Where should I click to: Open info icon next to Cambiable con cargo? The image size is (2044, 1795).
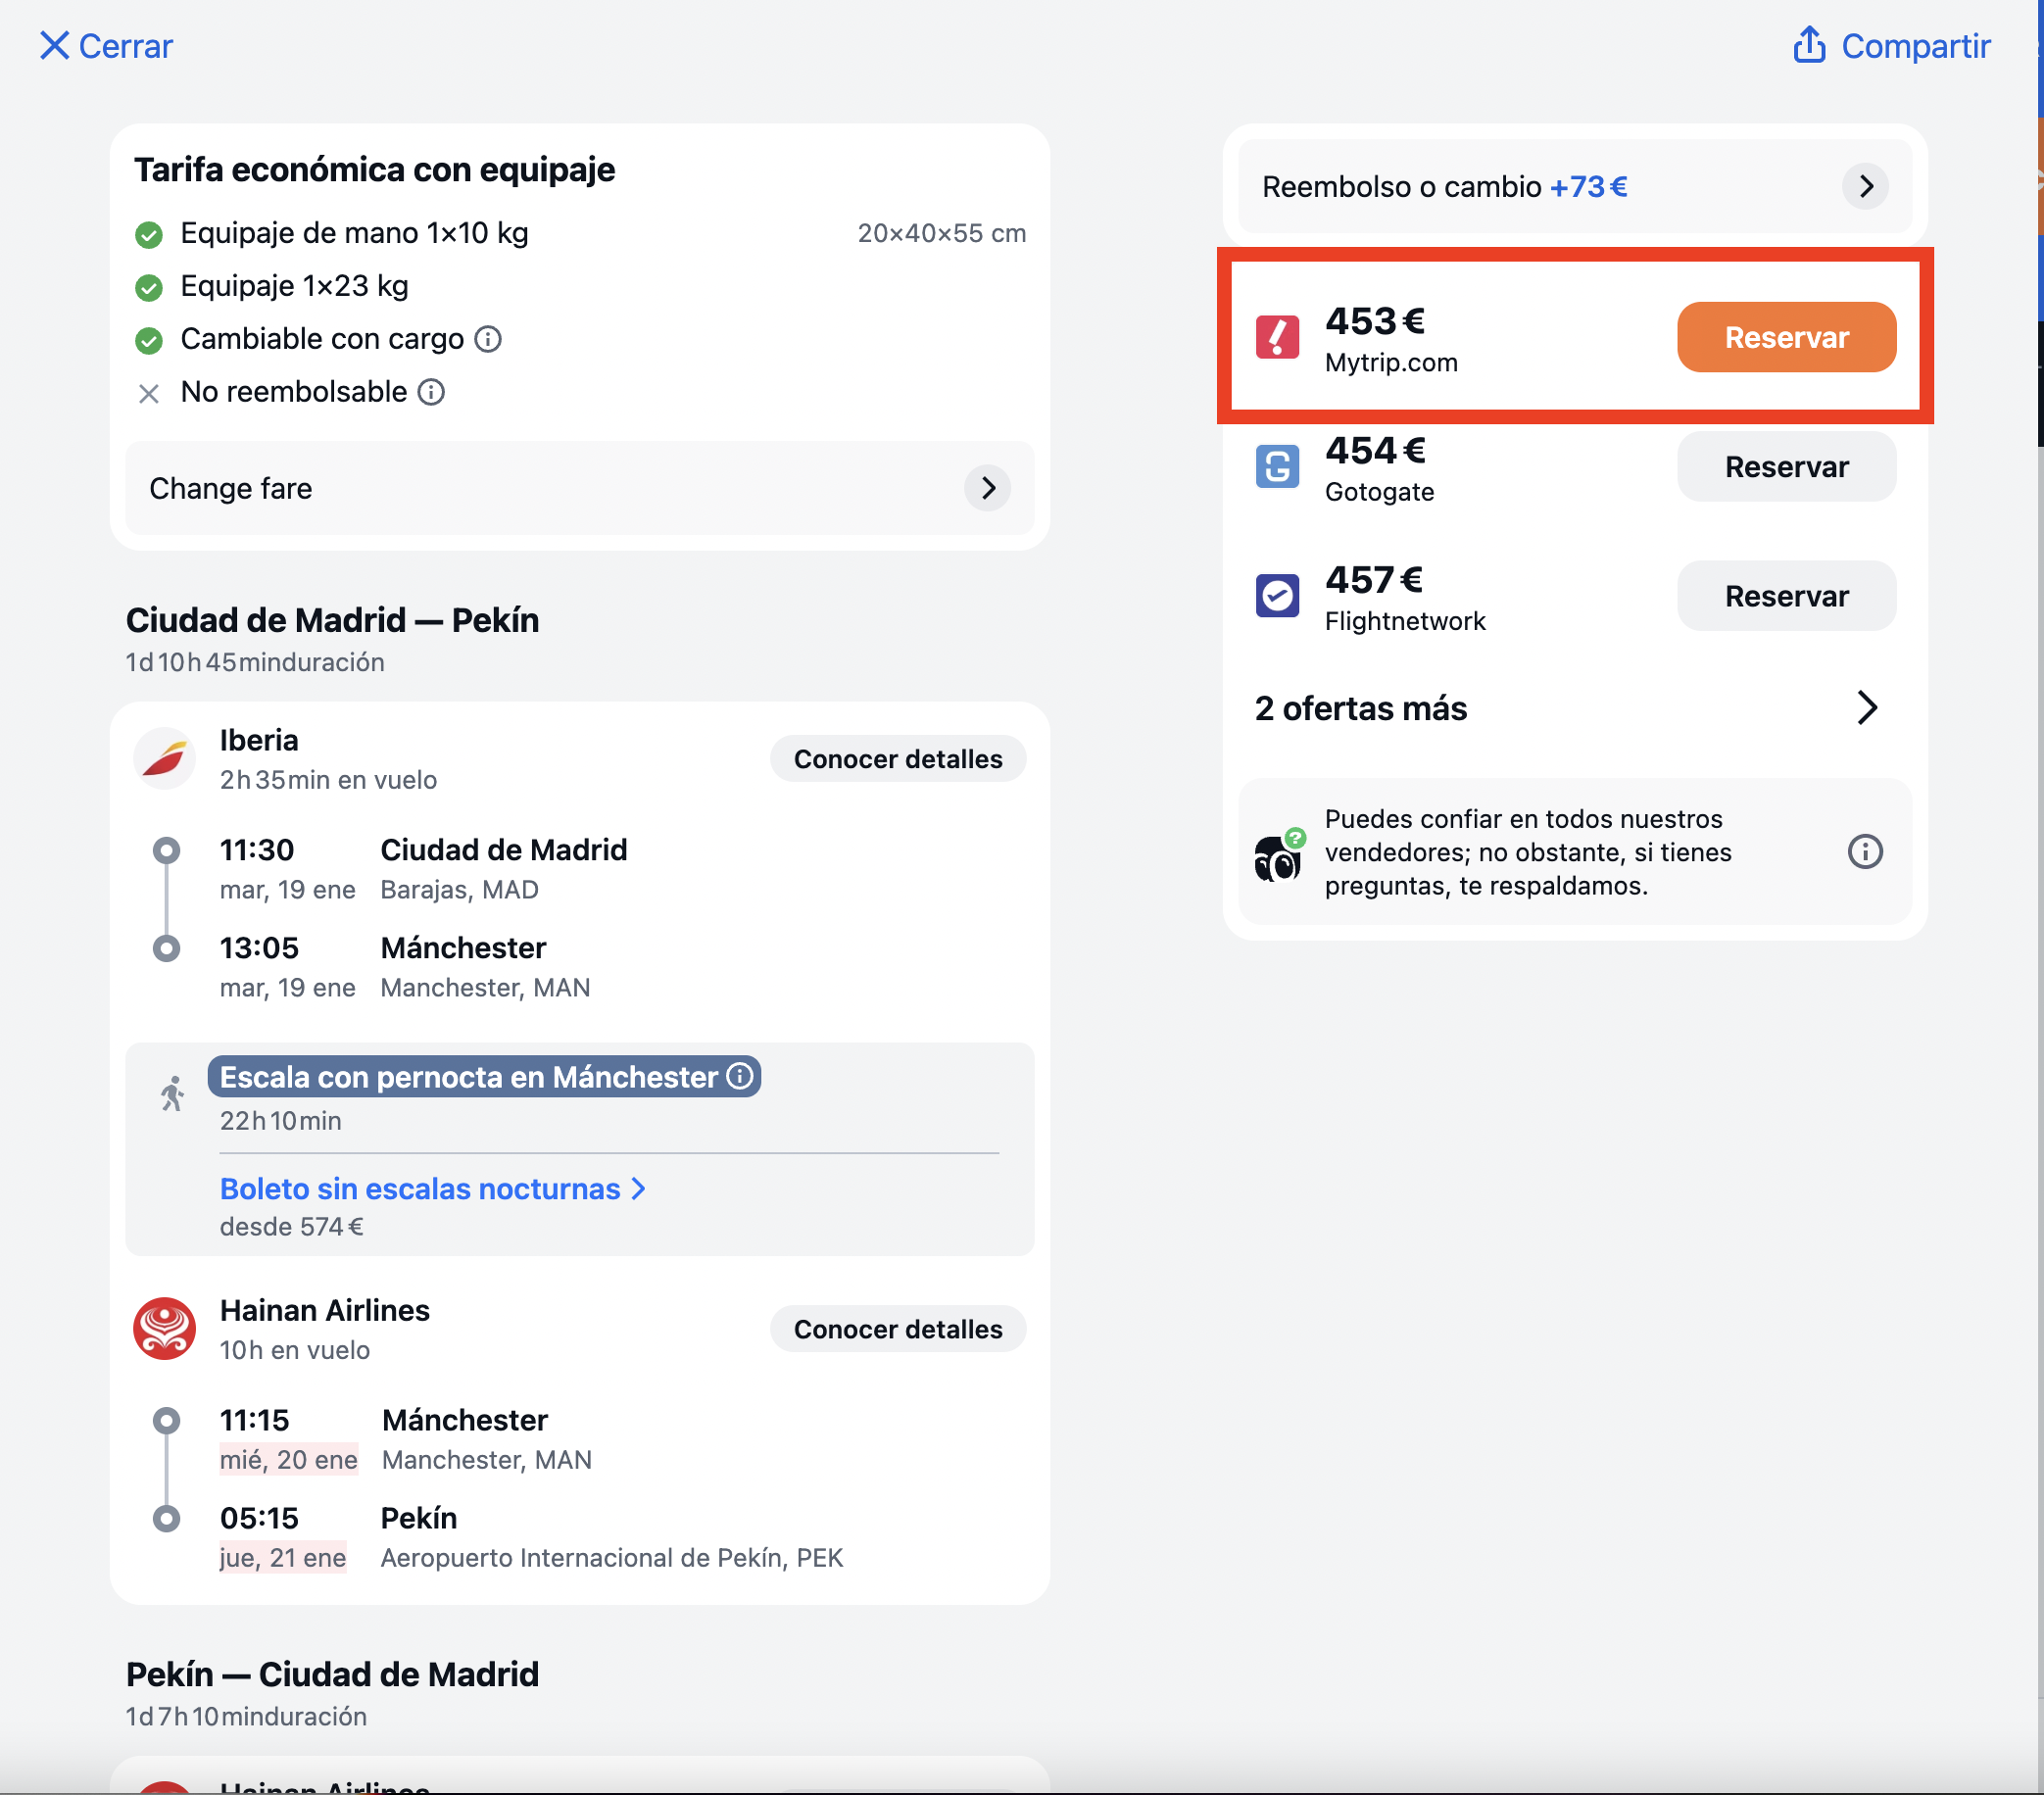click(x=488, y=339)
